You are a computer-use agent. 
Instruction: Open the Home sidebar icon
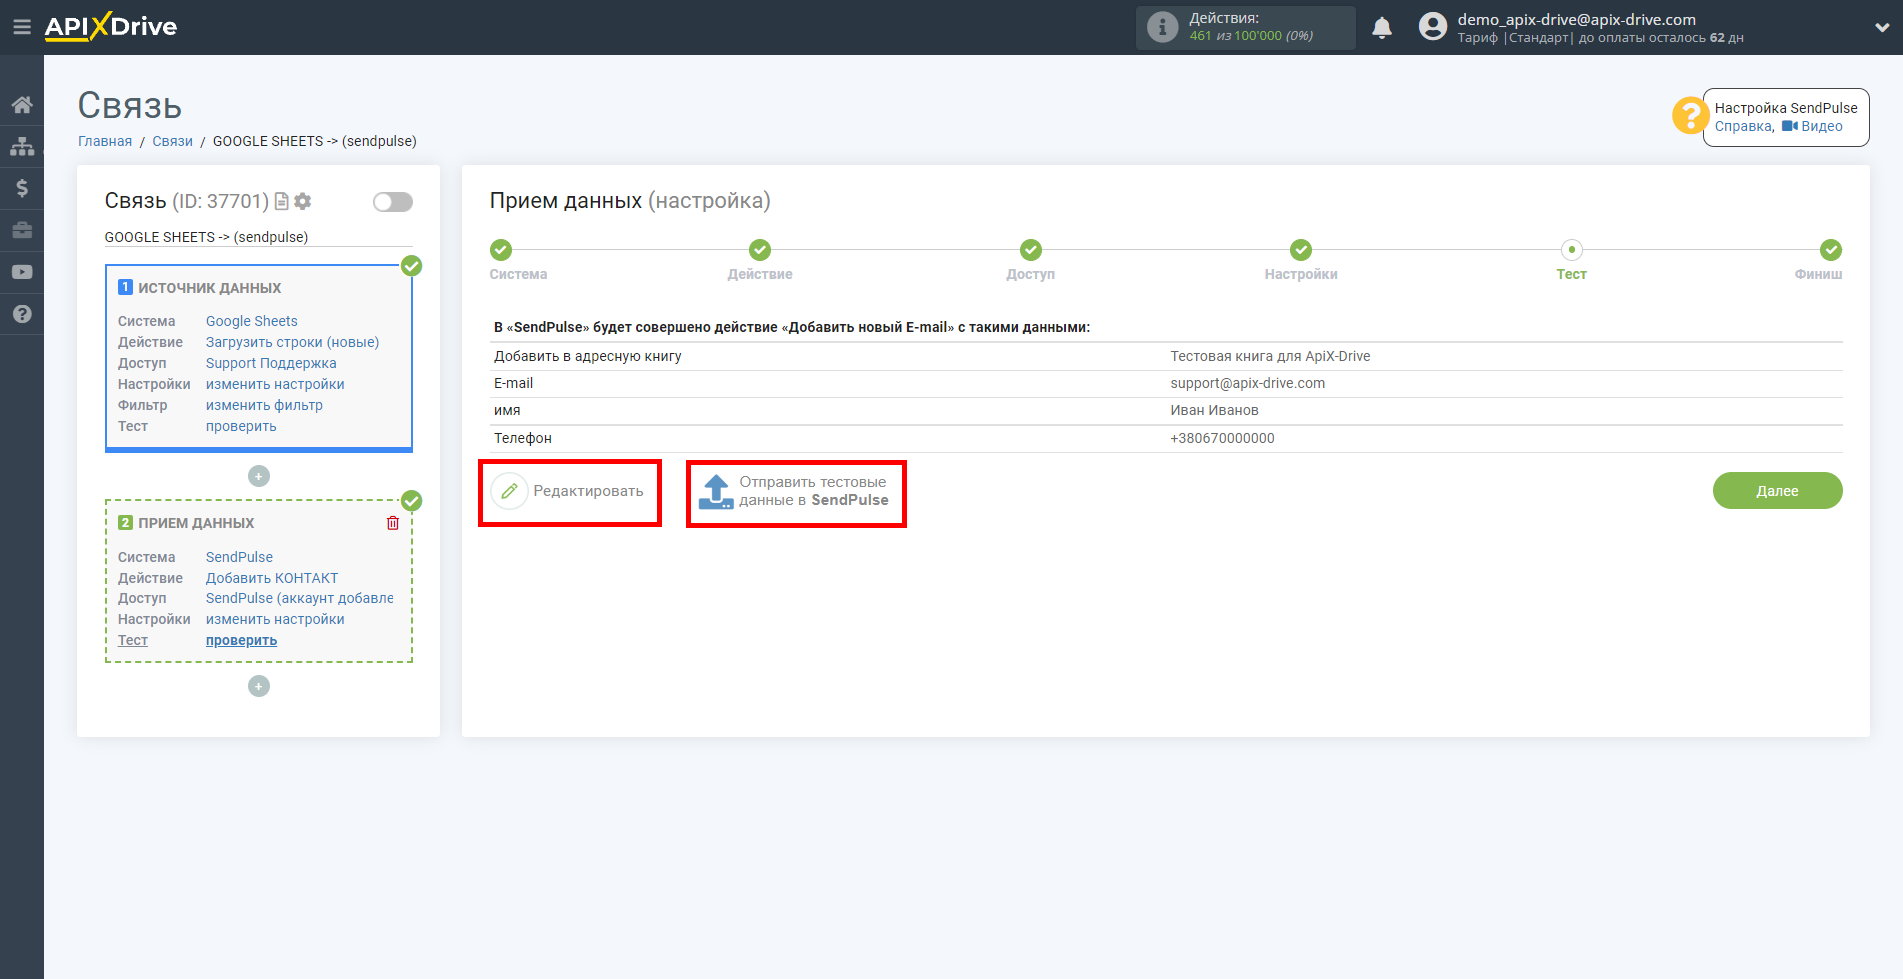22,105
